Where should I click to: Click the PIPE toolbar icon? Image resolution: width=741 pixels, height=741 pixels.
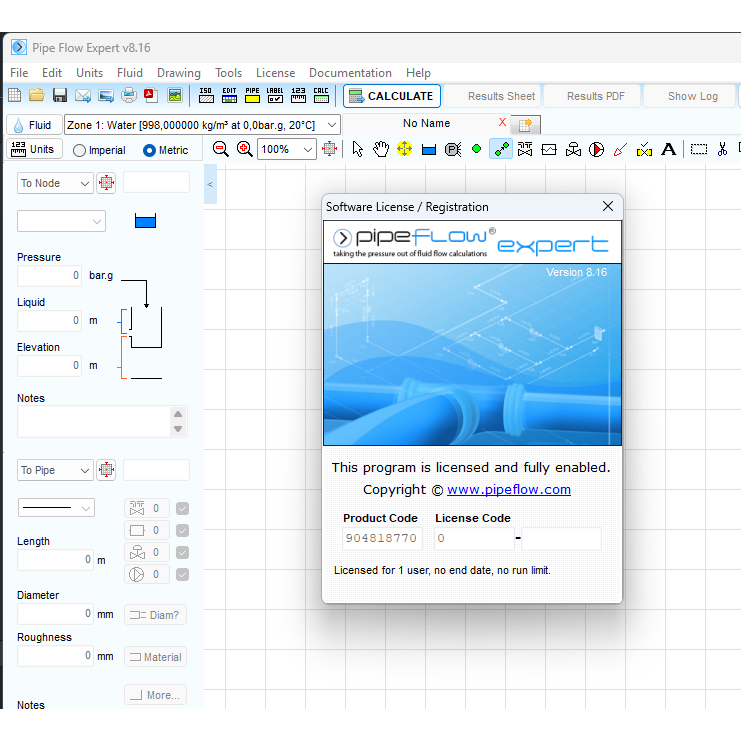click(x=252, y=95)
